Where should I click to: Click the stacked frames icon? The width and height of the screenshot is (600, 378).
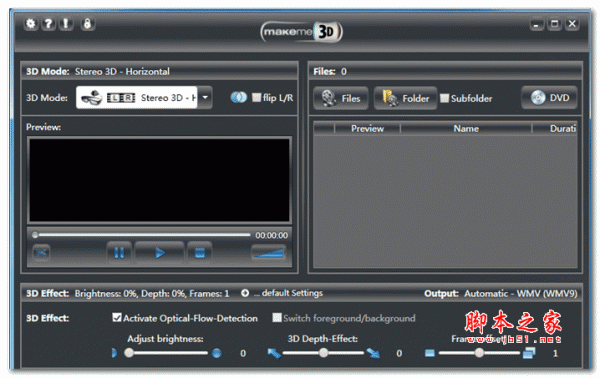529,353
